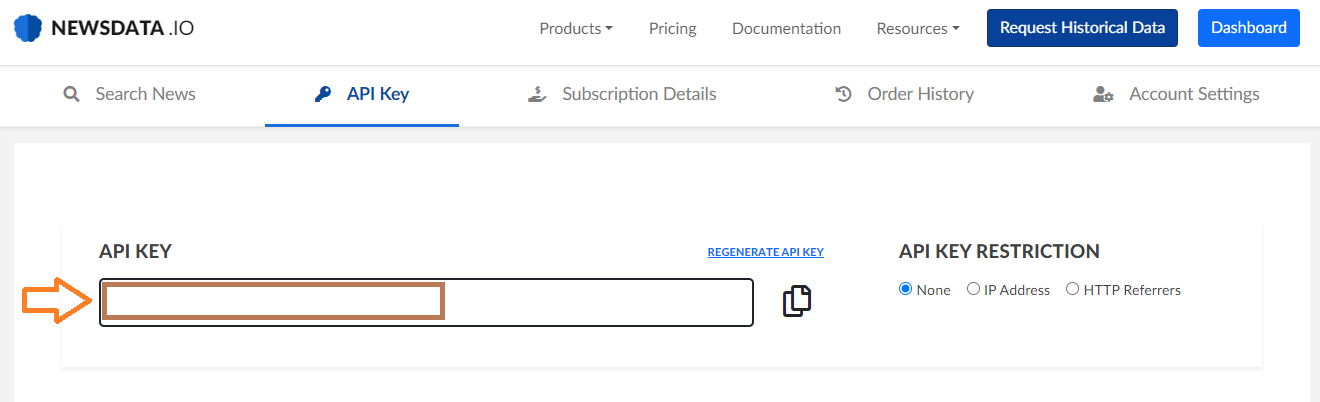Open the Resources dropdown menu
The height and width of the screenshot is (402, 1320).
[918, 28]
